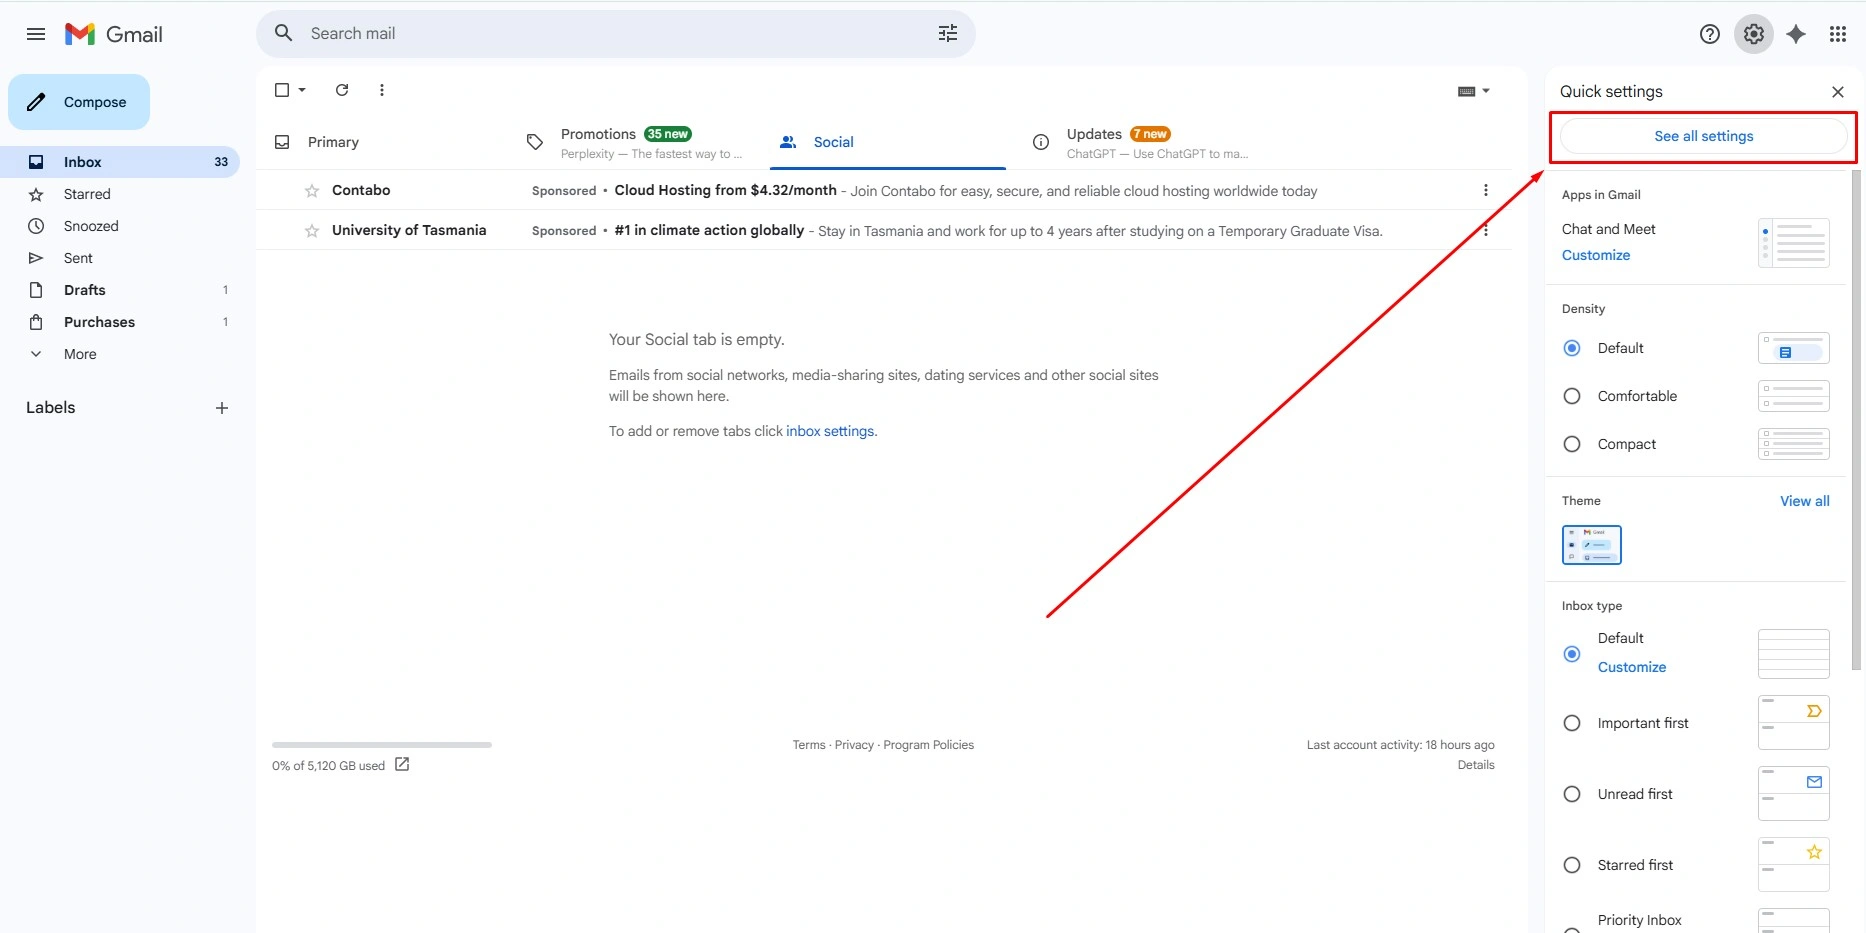Expand More in the sidebar
The width and height of the screenshot is (1866, 933).
(x=80, y=354)
